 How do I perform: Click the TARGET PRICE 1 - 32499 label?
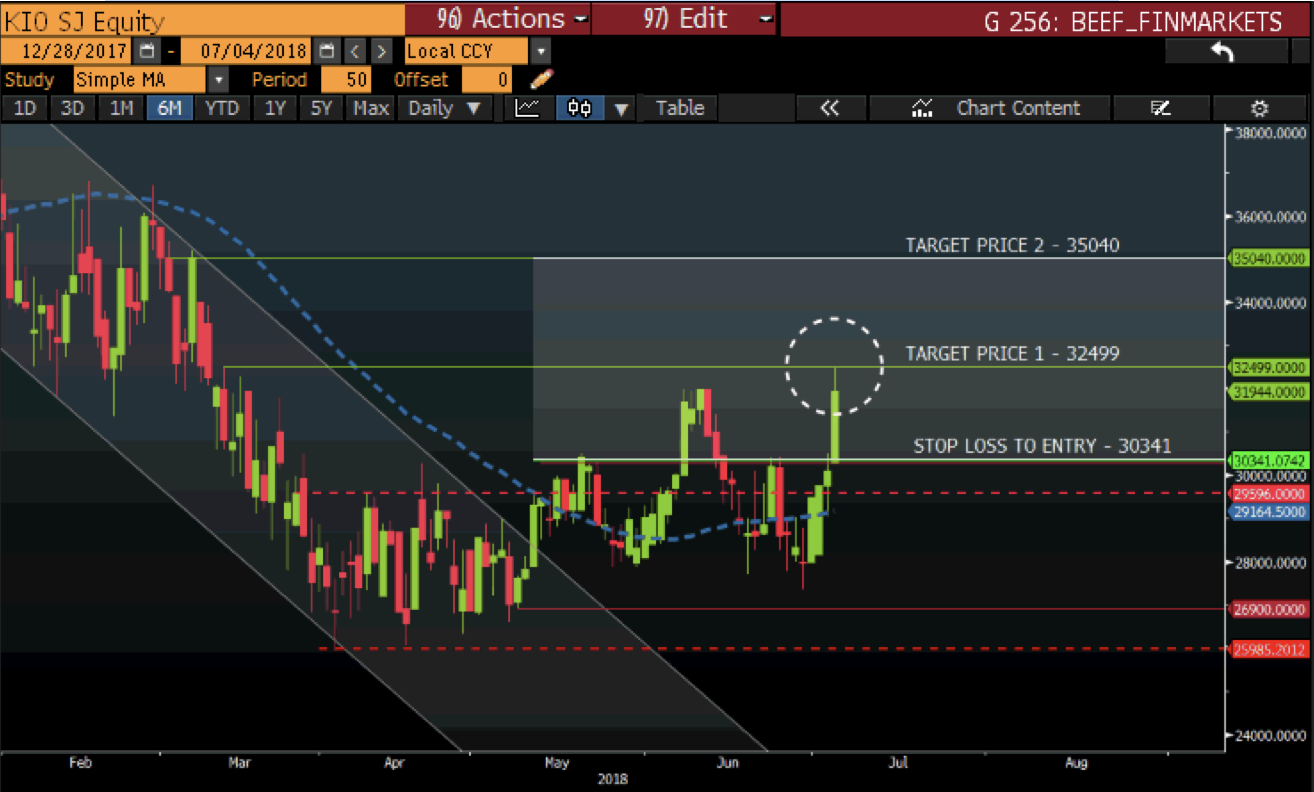click(x=1012, y=353)
